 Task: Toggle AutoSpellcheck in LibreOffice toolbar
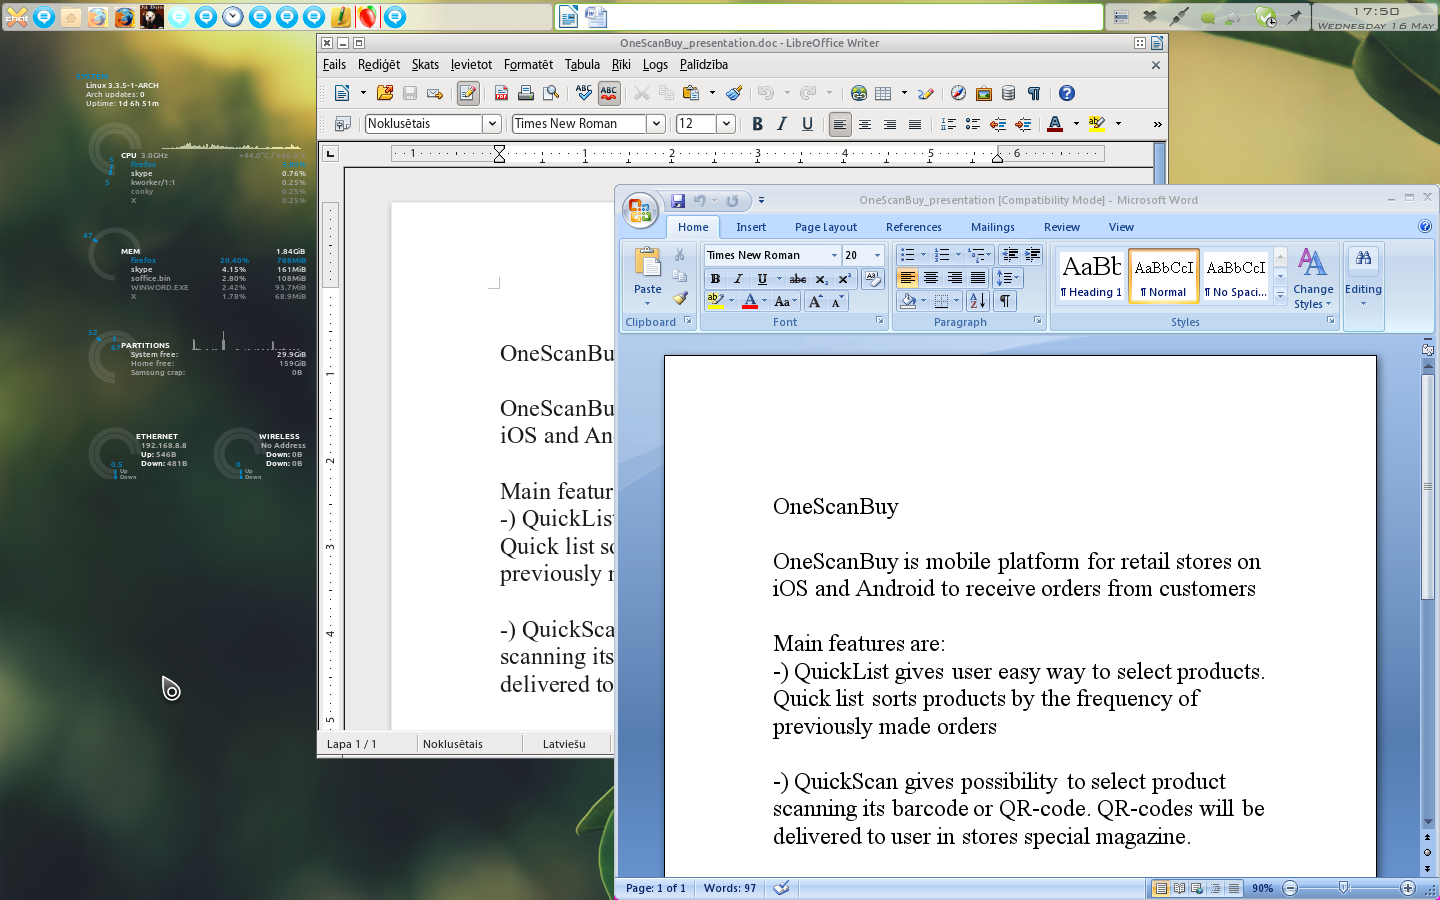pos(609,93)
